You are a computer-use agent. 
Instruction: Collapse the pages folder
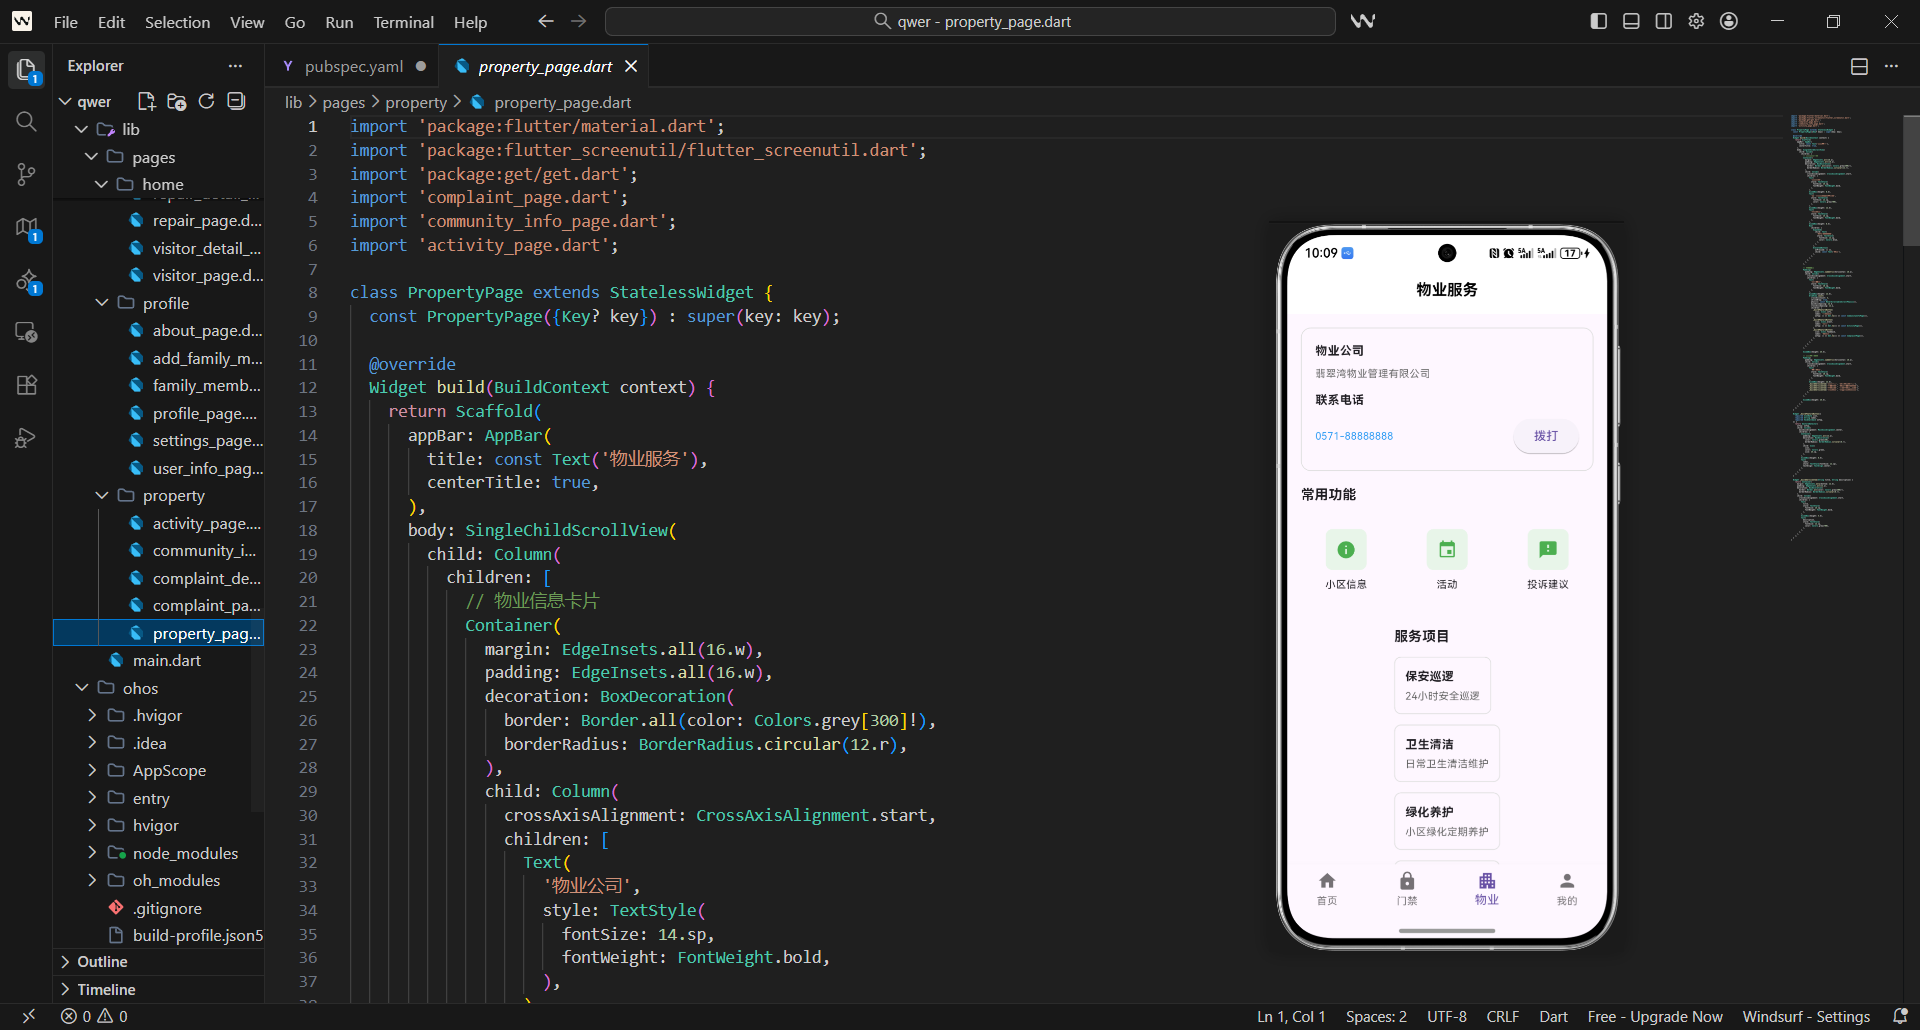coord(91,157)
